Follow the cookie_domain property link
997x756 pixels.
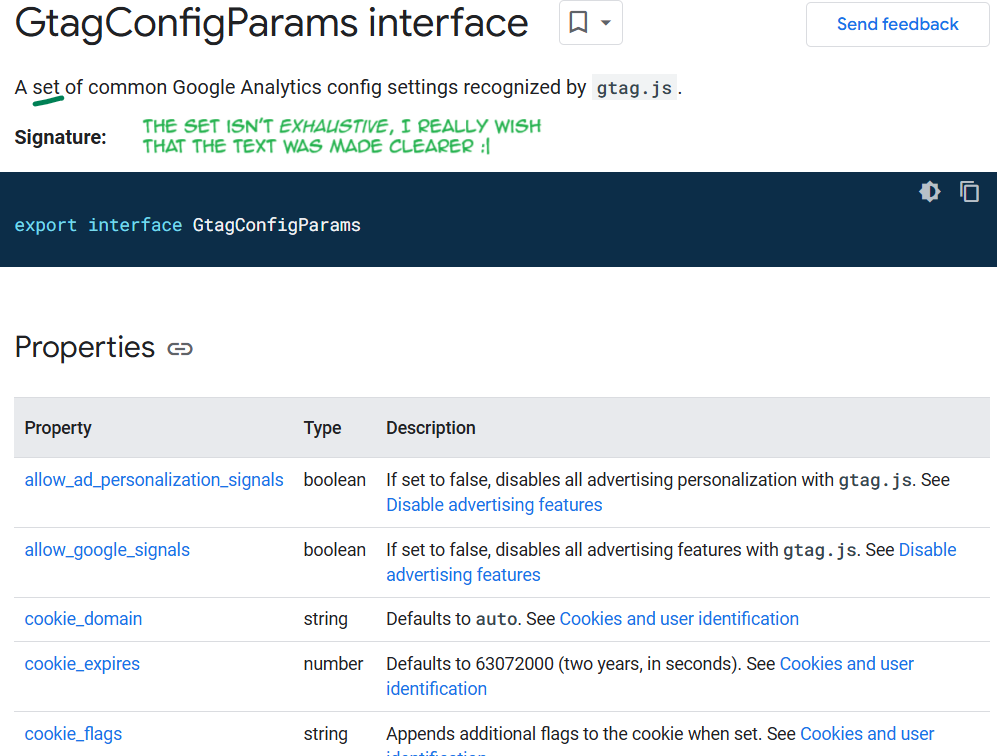(x=83, y=619)
